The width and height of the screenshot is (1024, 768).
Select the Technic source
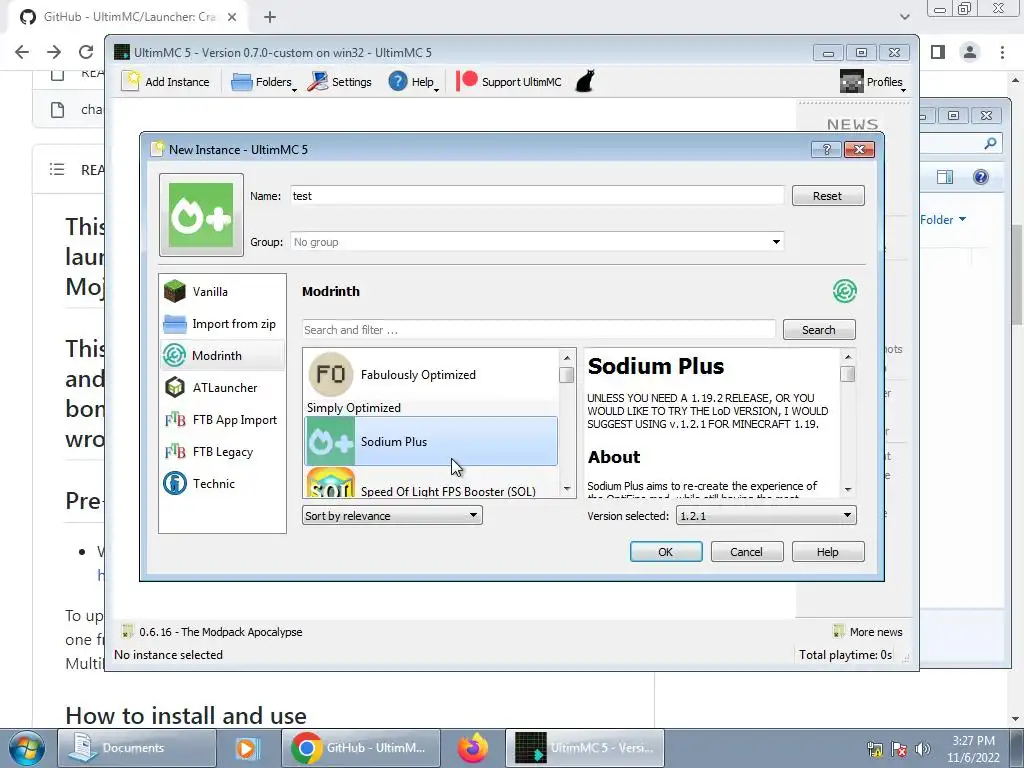222,484
